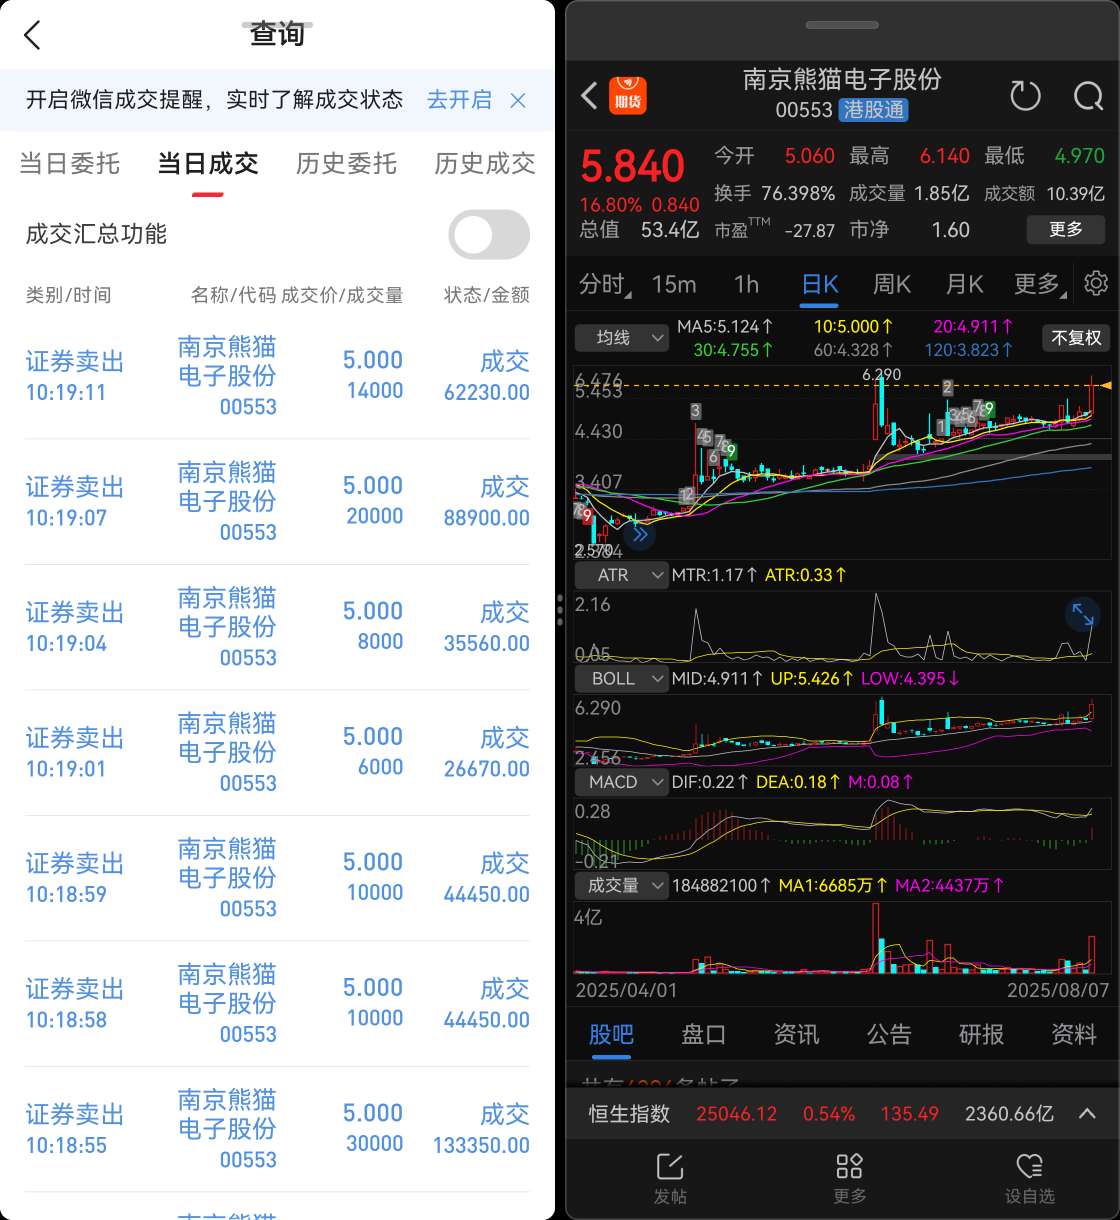Select the trade with amount 26670.00
This screenshot has height=1220, width=1120.
tap(277, 753)
